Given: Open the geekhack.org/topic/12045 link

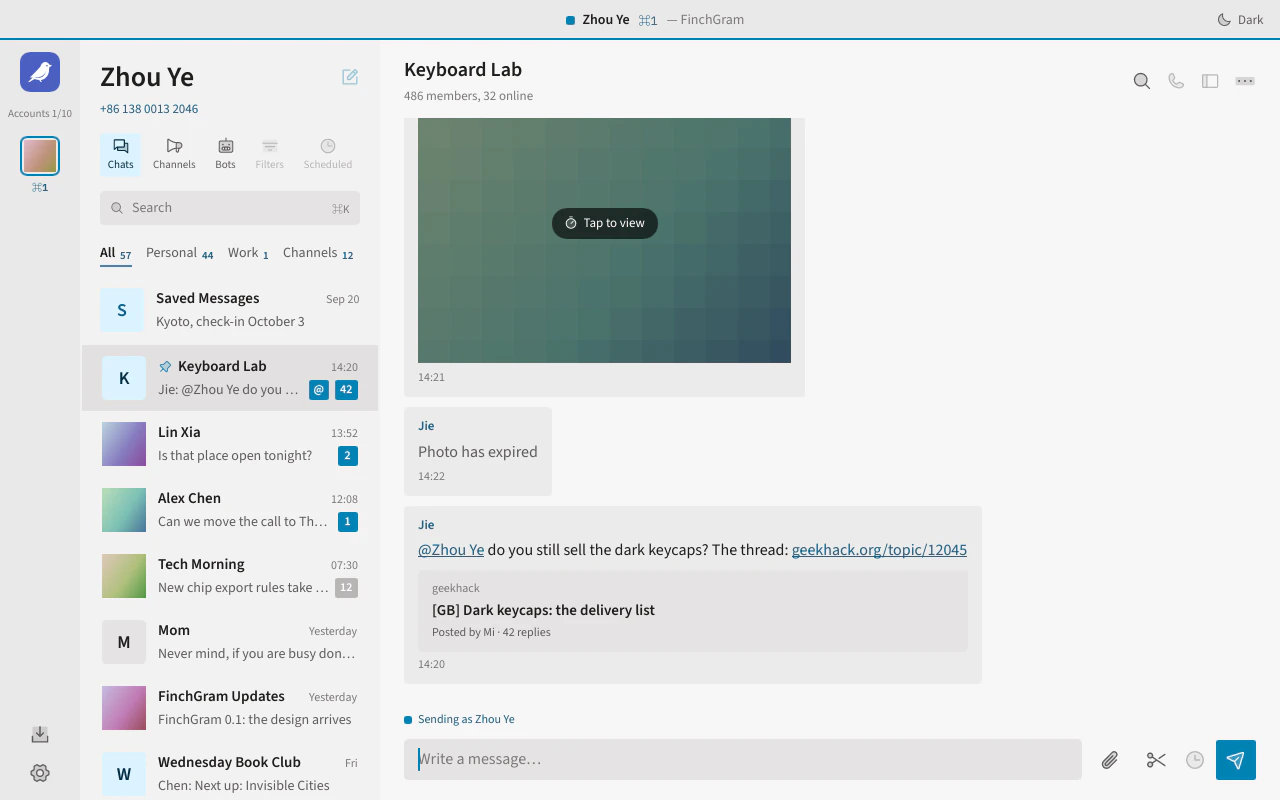Looking at the screenshot, I should coord(879,550).
